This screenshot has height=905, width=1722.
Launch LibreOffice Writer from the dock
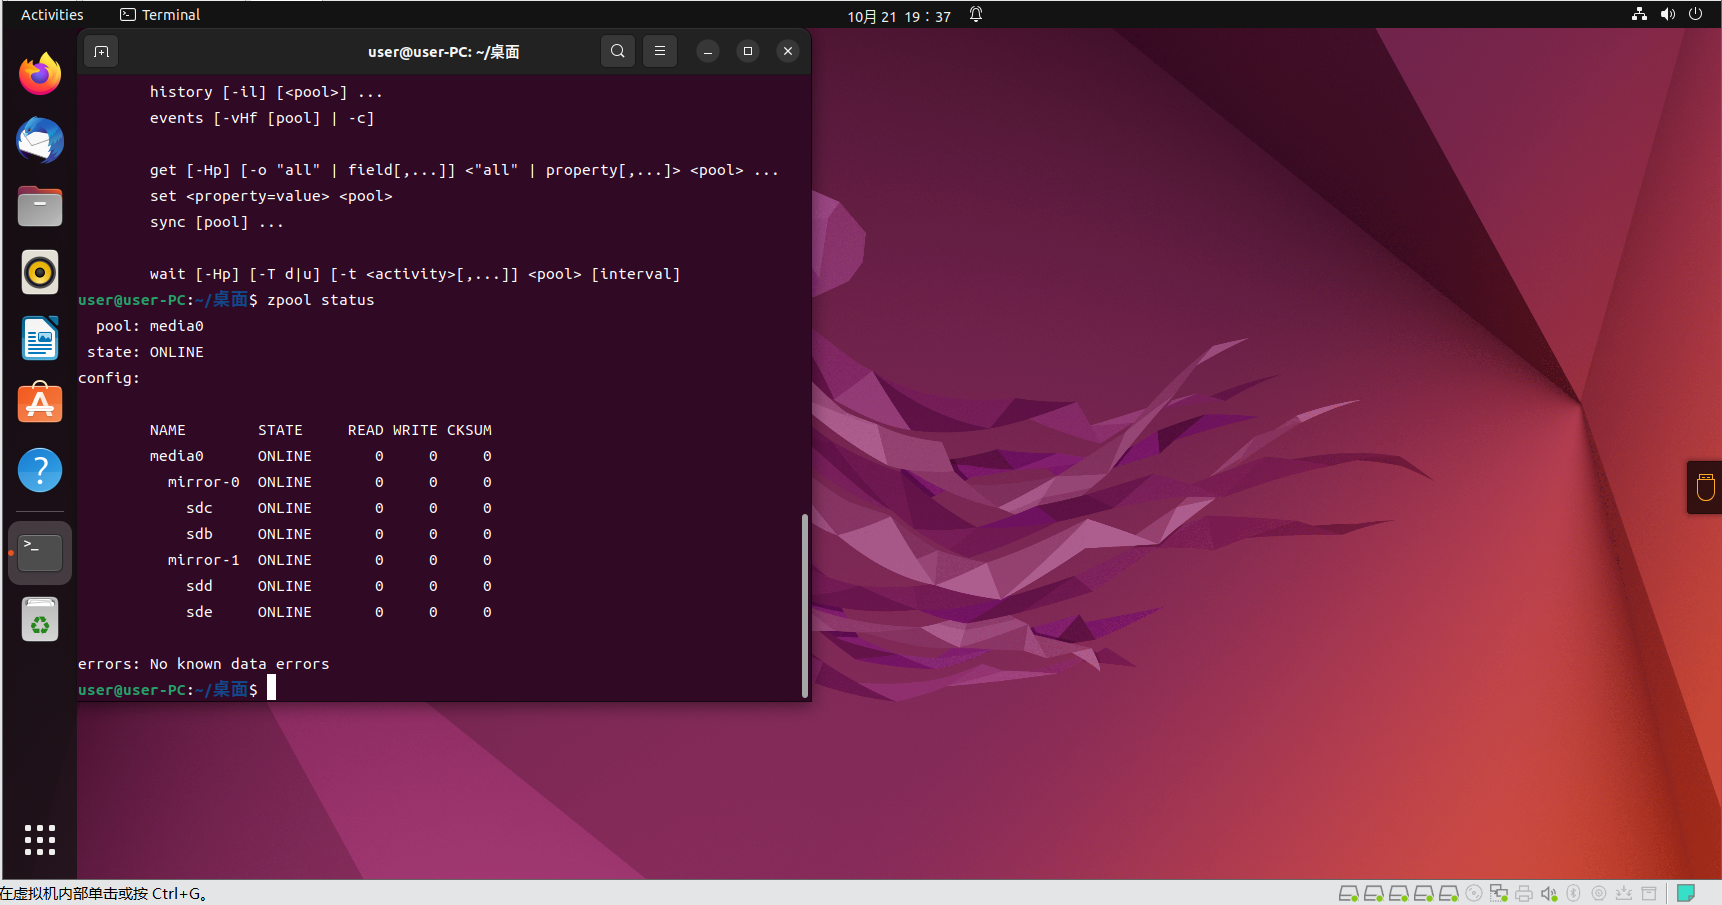(x=40, y=338)
